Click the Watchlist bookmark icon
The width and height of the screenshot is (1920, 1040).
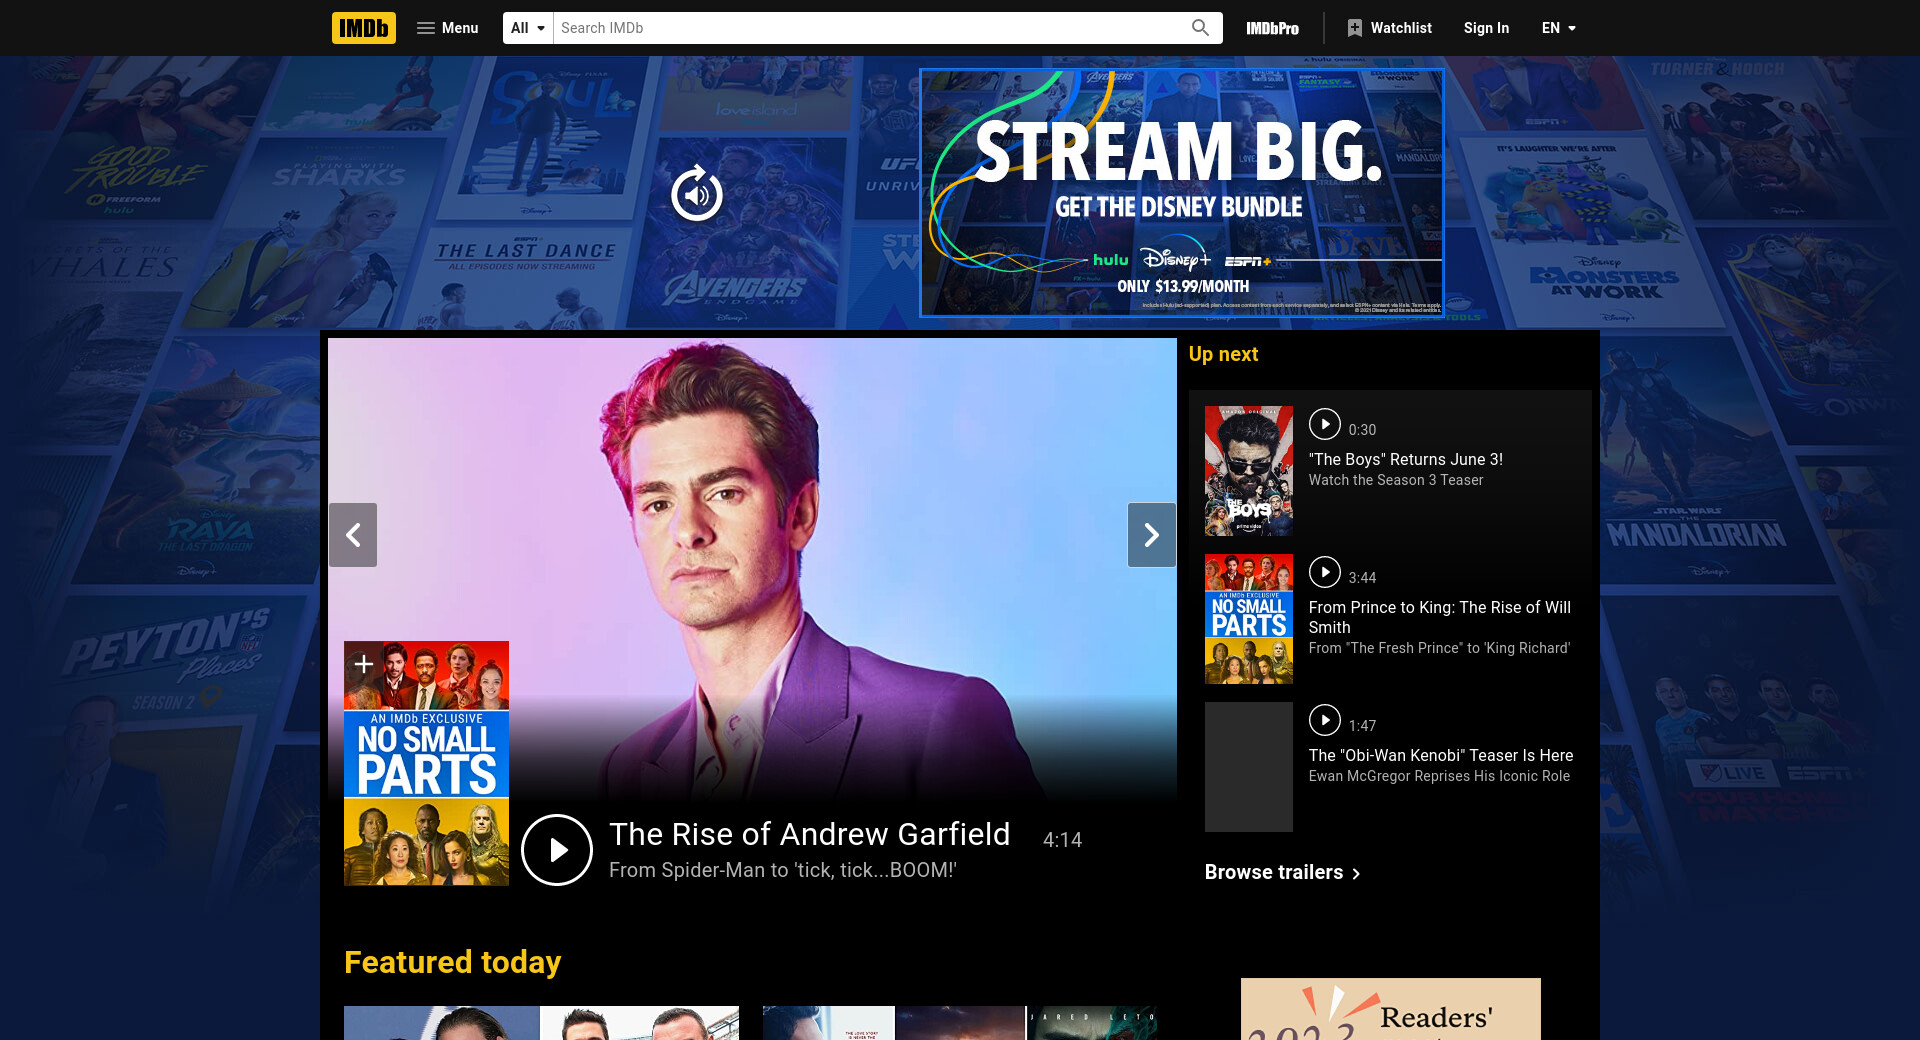point(1355,28)
